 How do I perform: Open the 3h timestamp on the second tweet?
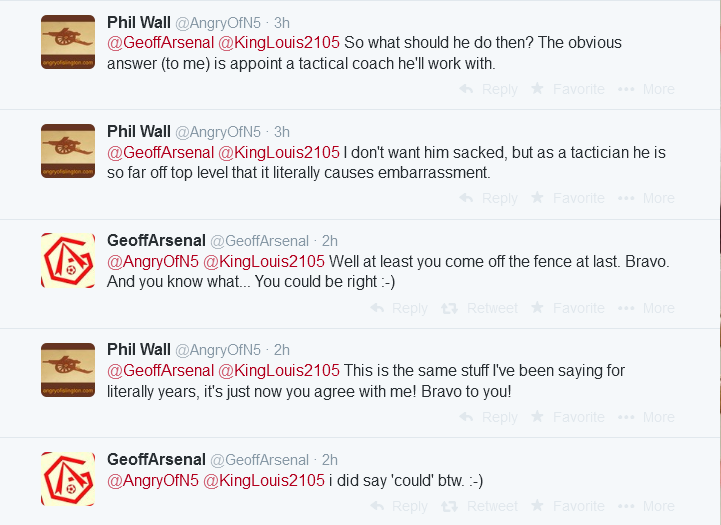click(x=281, y=131)
